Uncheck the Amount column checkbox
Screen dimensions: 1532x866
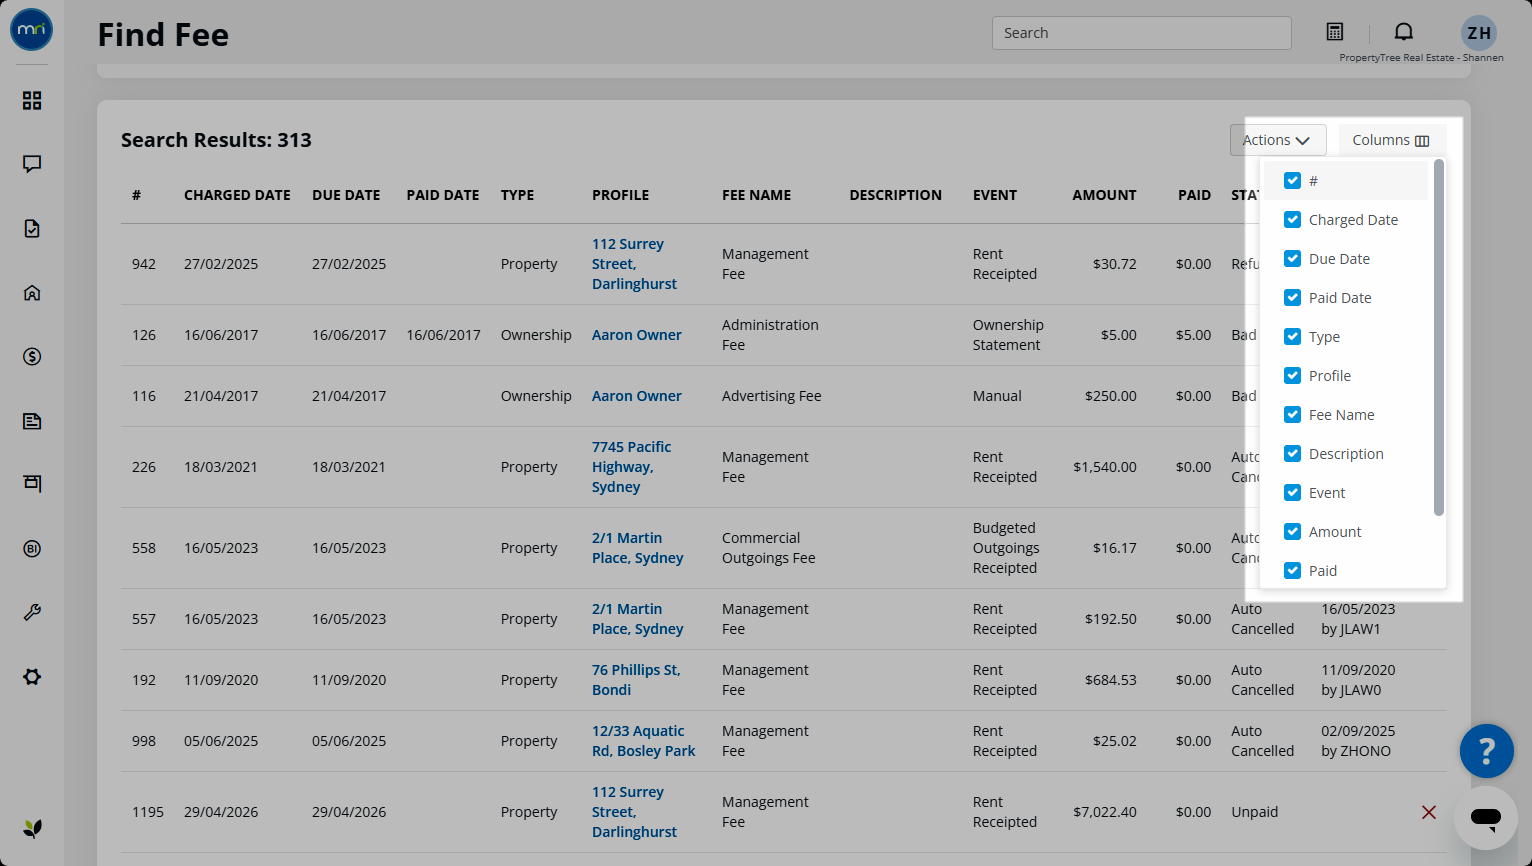click(1292, 532)
